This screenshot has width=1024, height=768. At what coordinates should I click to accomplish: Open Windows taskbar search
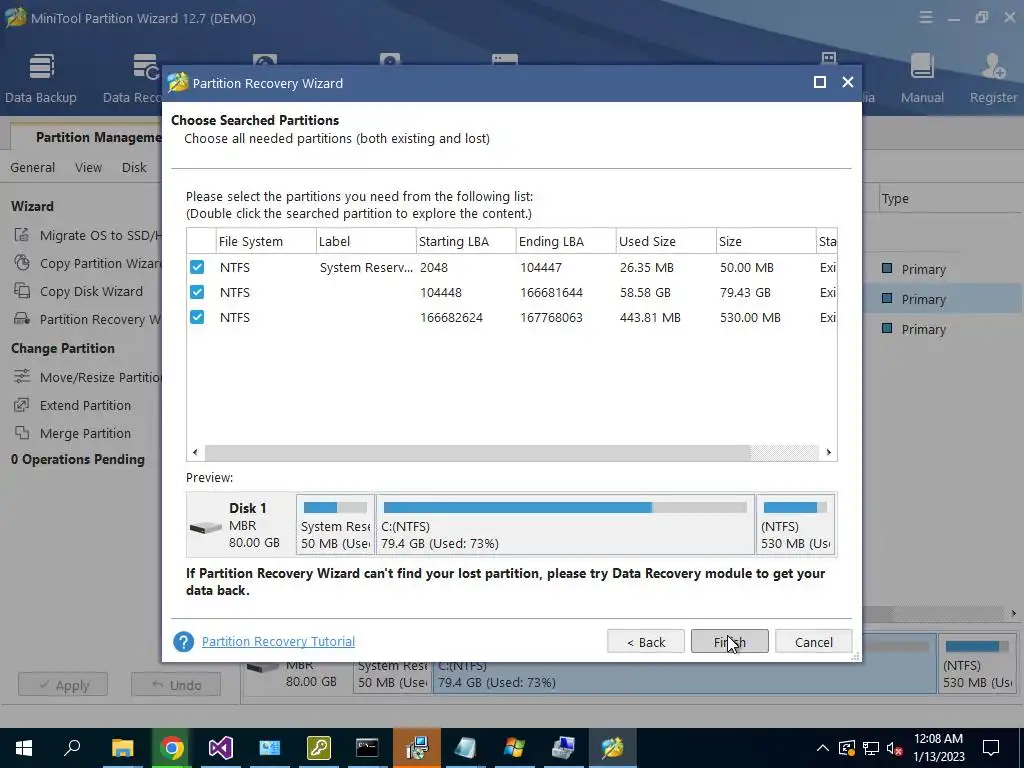[72, 748]
